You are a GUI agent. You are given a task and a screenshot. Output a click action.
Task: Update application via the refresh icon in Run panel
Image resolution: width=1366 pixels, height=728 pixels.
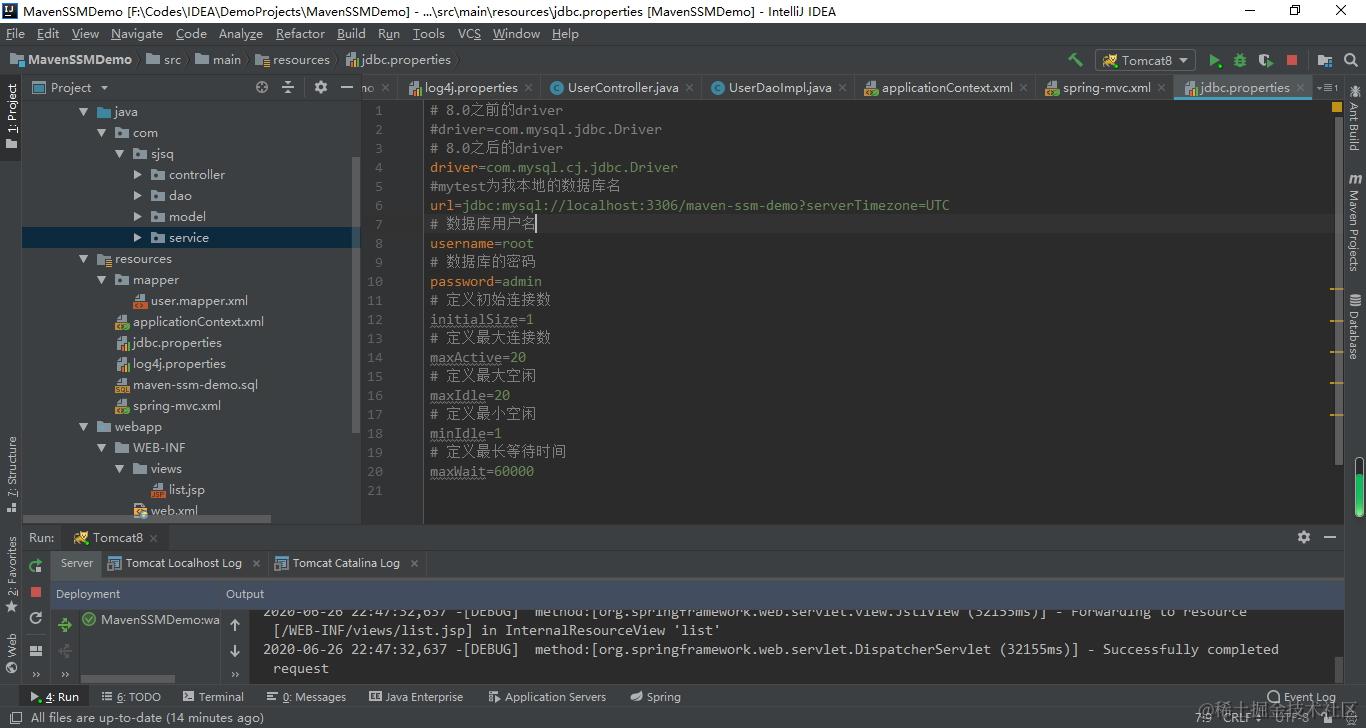(x=36, y=618)
